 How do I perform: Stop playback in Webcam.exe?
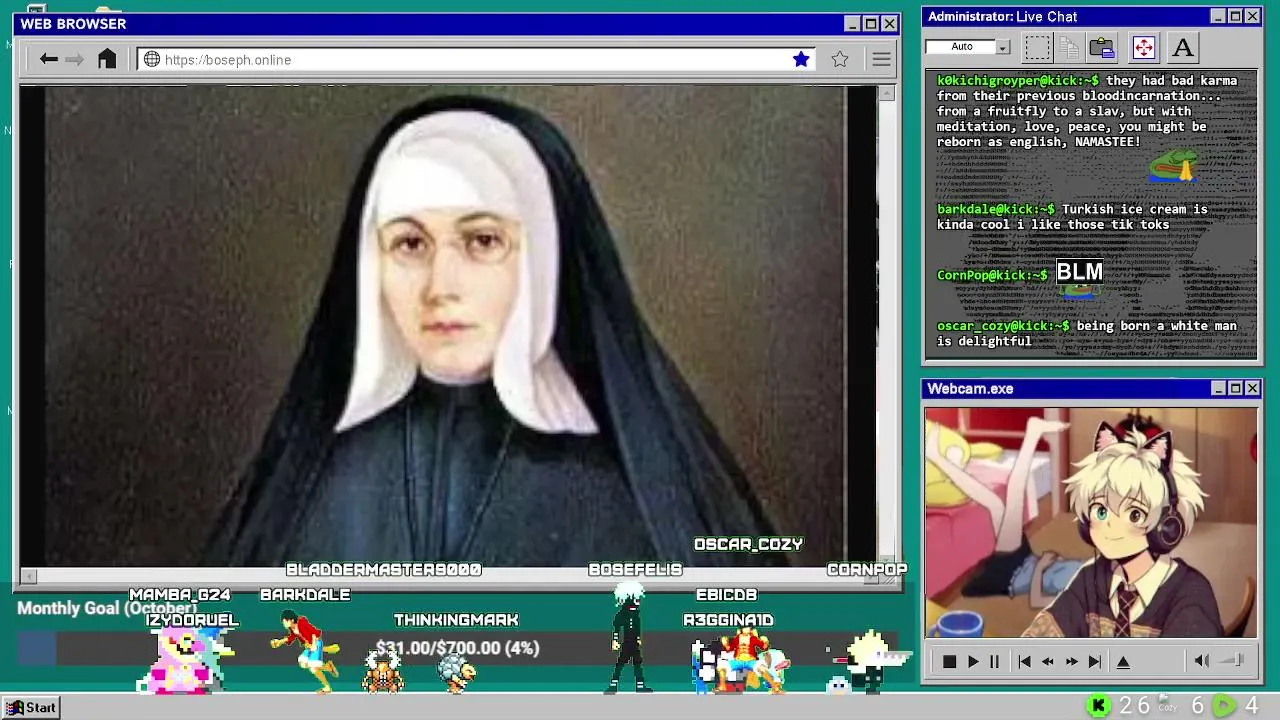pos(949,661)
